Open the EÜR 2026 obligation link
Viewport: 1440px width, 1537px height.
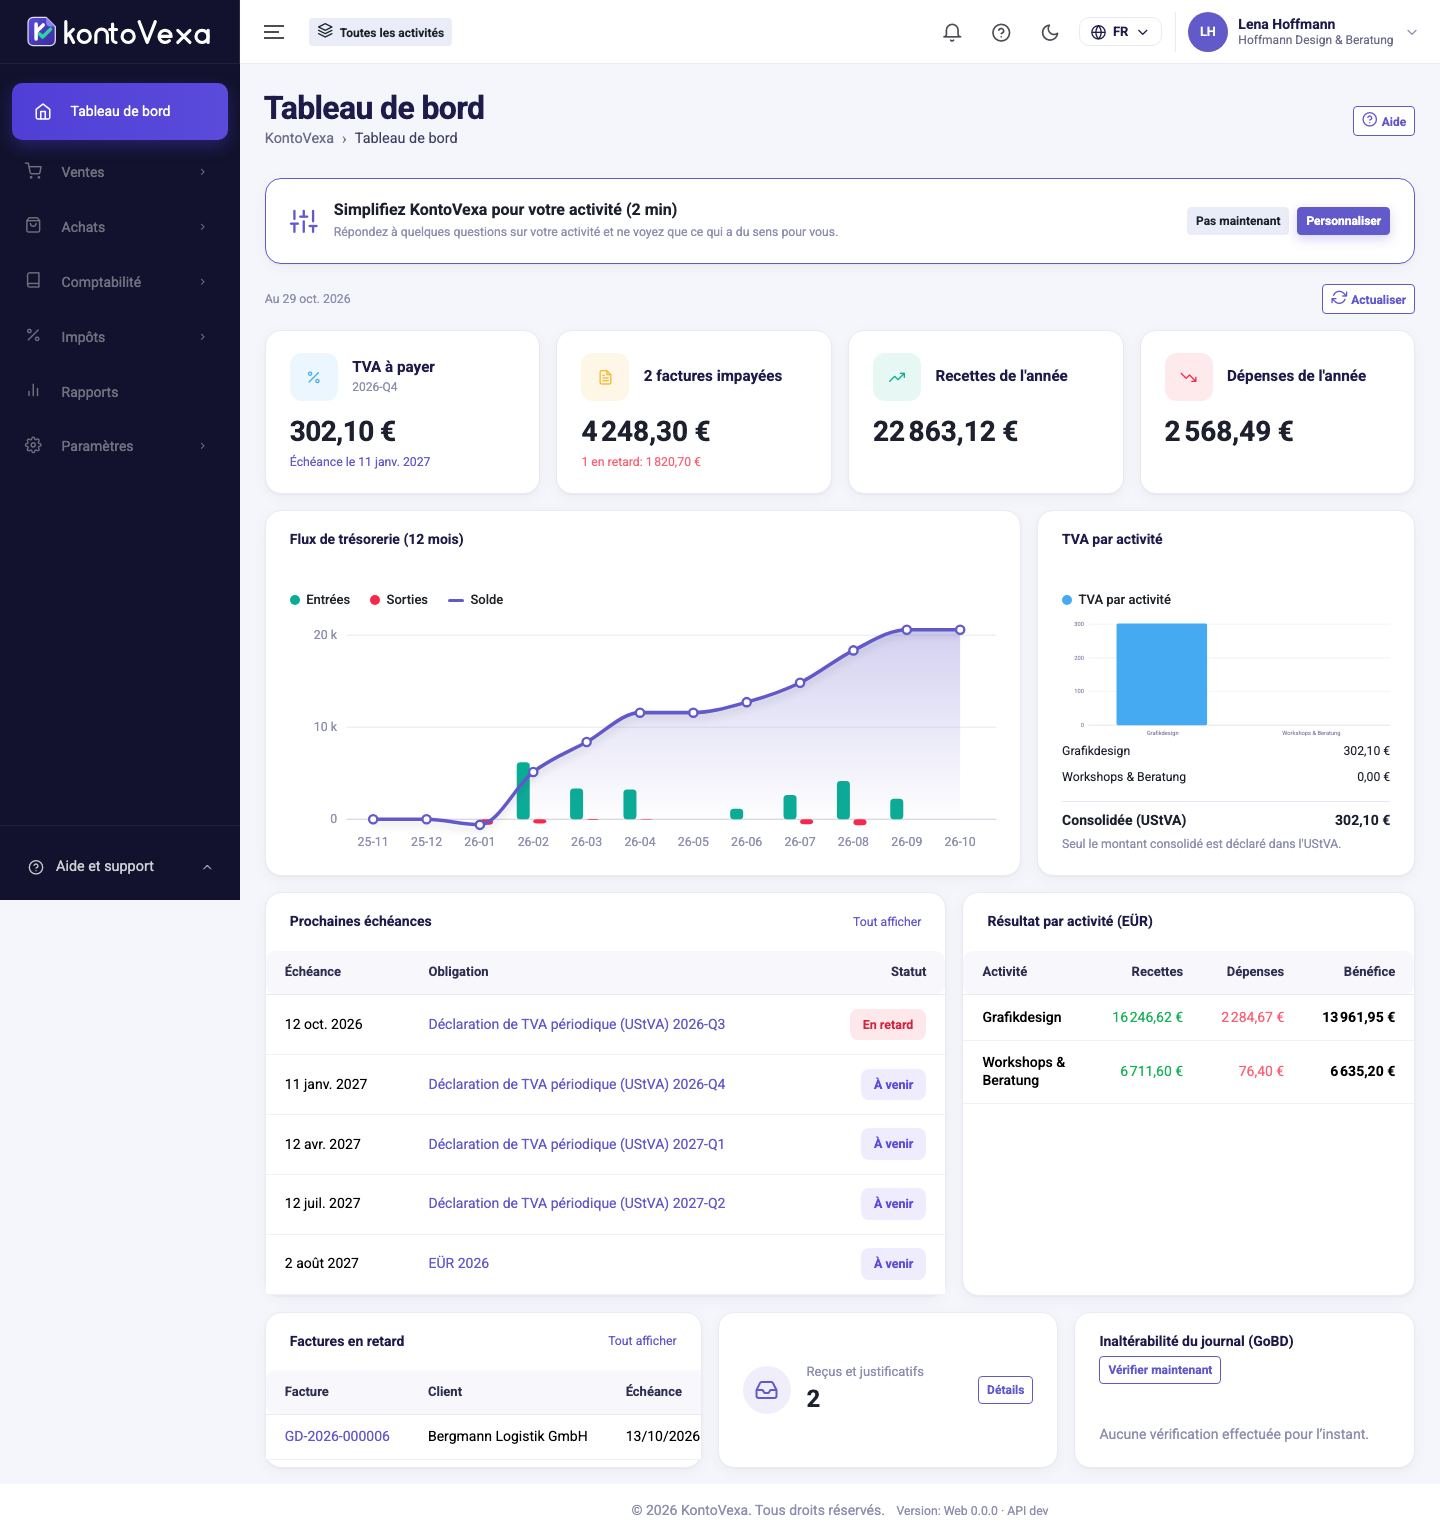[x=459, y=1263]
